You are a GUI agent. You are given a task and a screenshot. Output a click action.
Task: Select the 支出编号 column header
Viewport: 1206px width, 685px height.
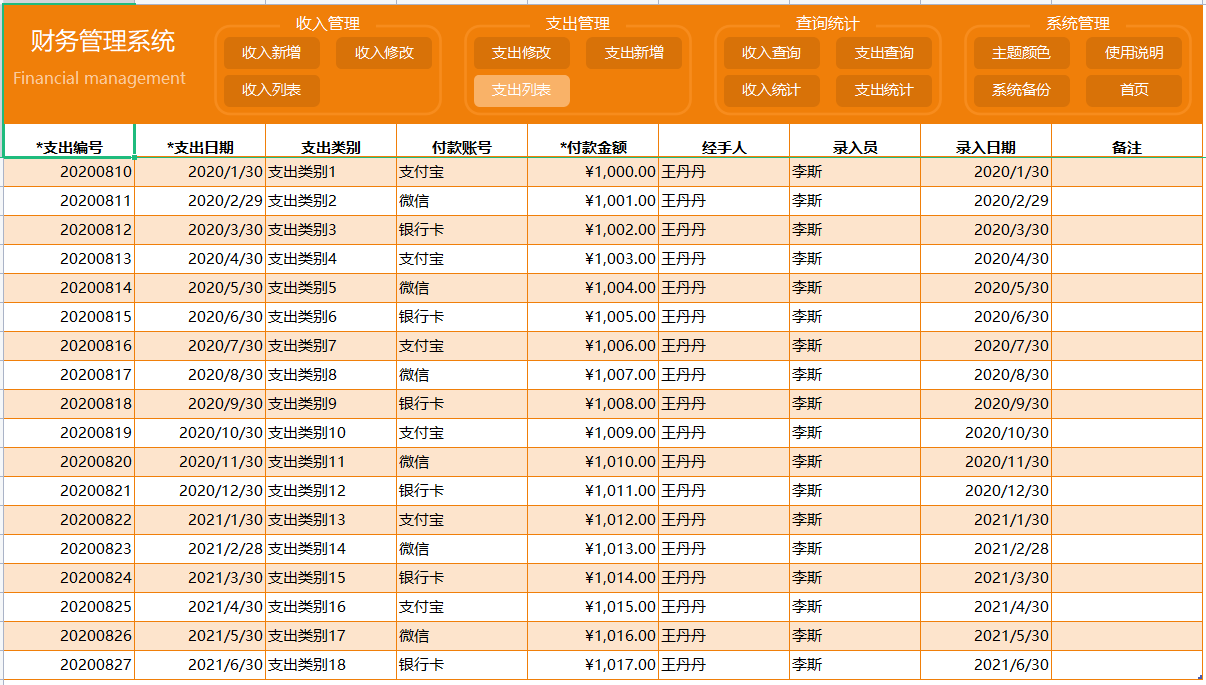pos(66,143)
